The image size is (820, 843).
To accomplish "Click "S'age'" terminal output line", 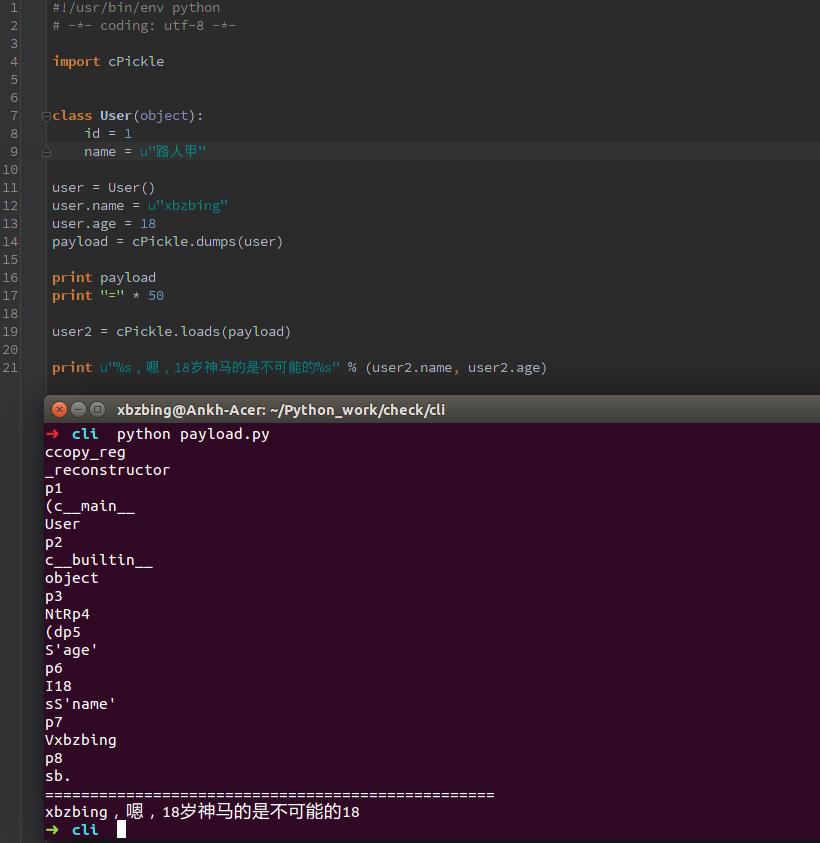I will 71,650.
